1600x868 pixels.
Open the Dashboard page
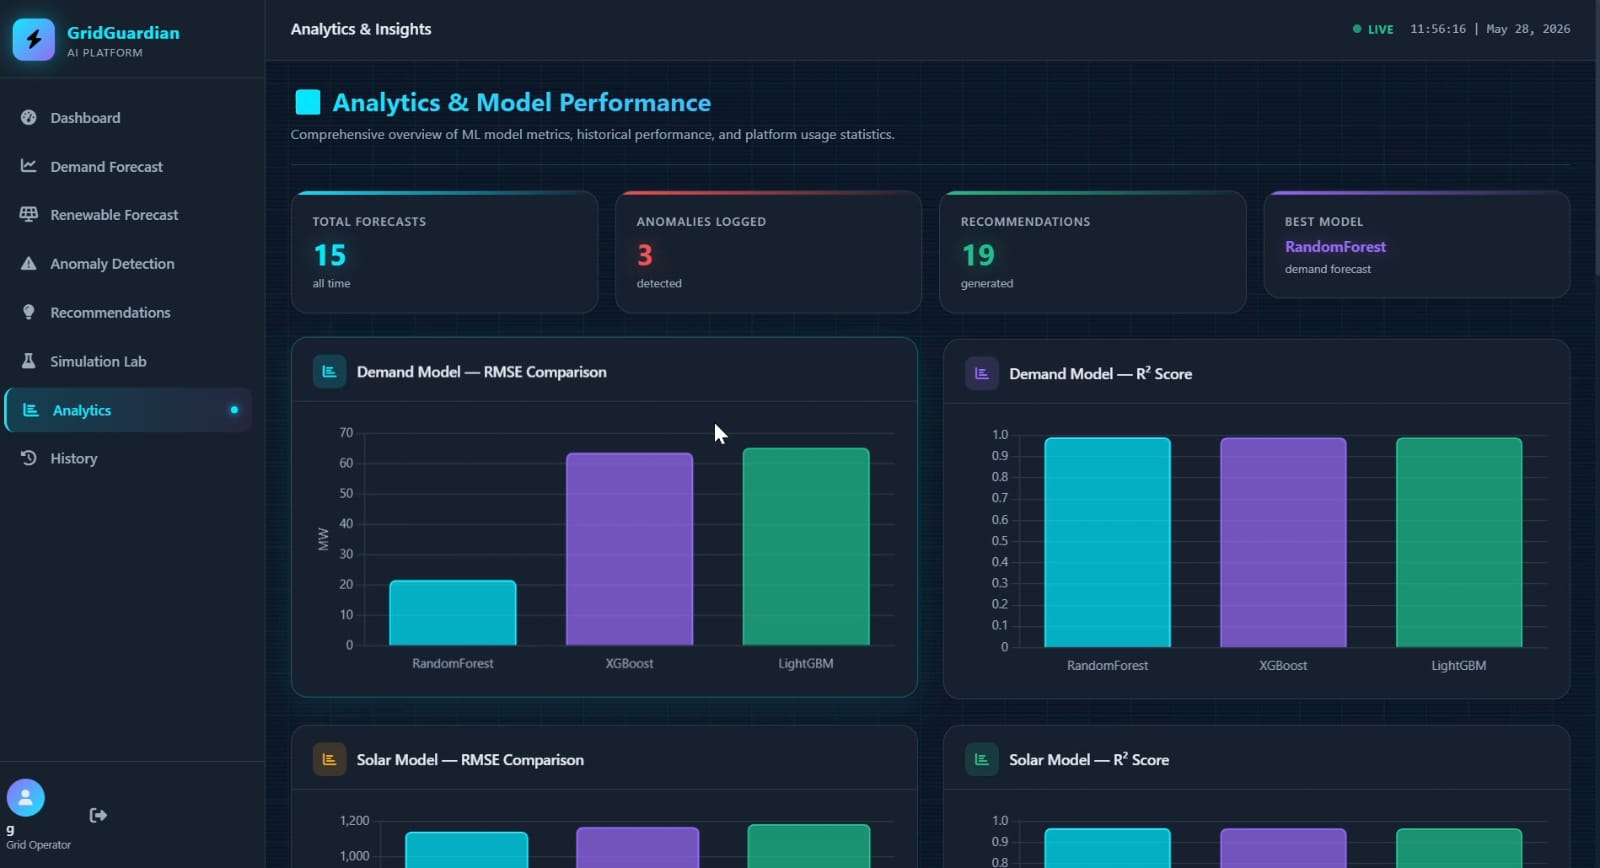click(x=128, y=118)
